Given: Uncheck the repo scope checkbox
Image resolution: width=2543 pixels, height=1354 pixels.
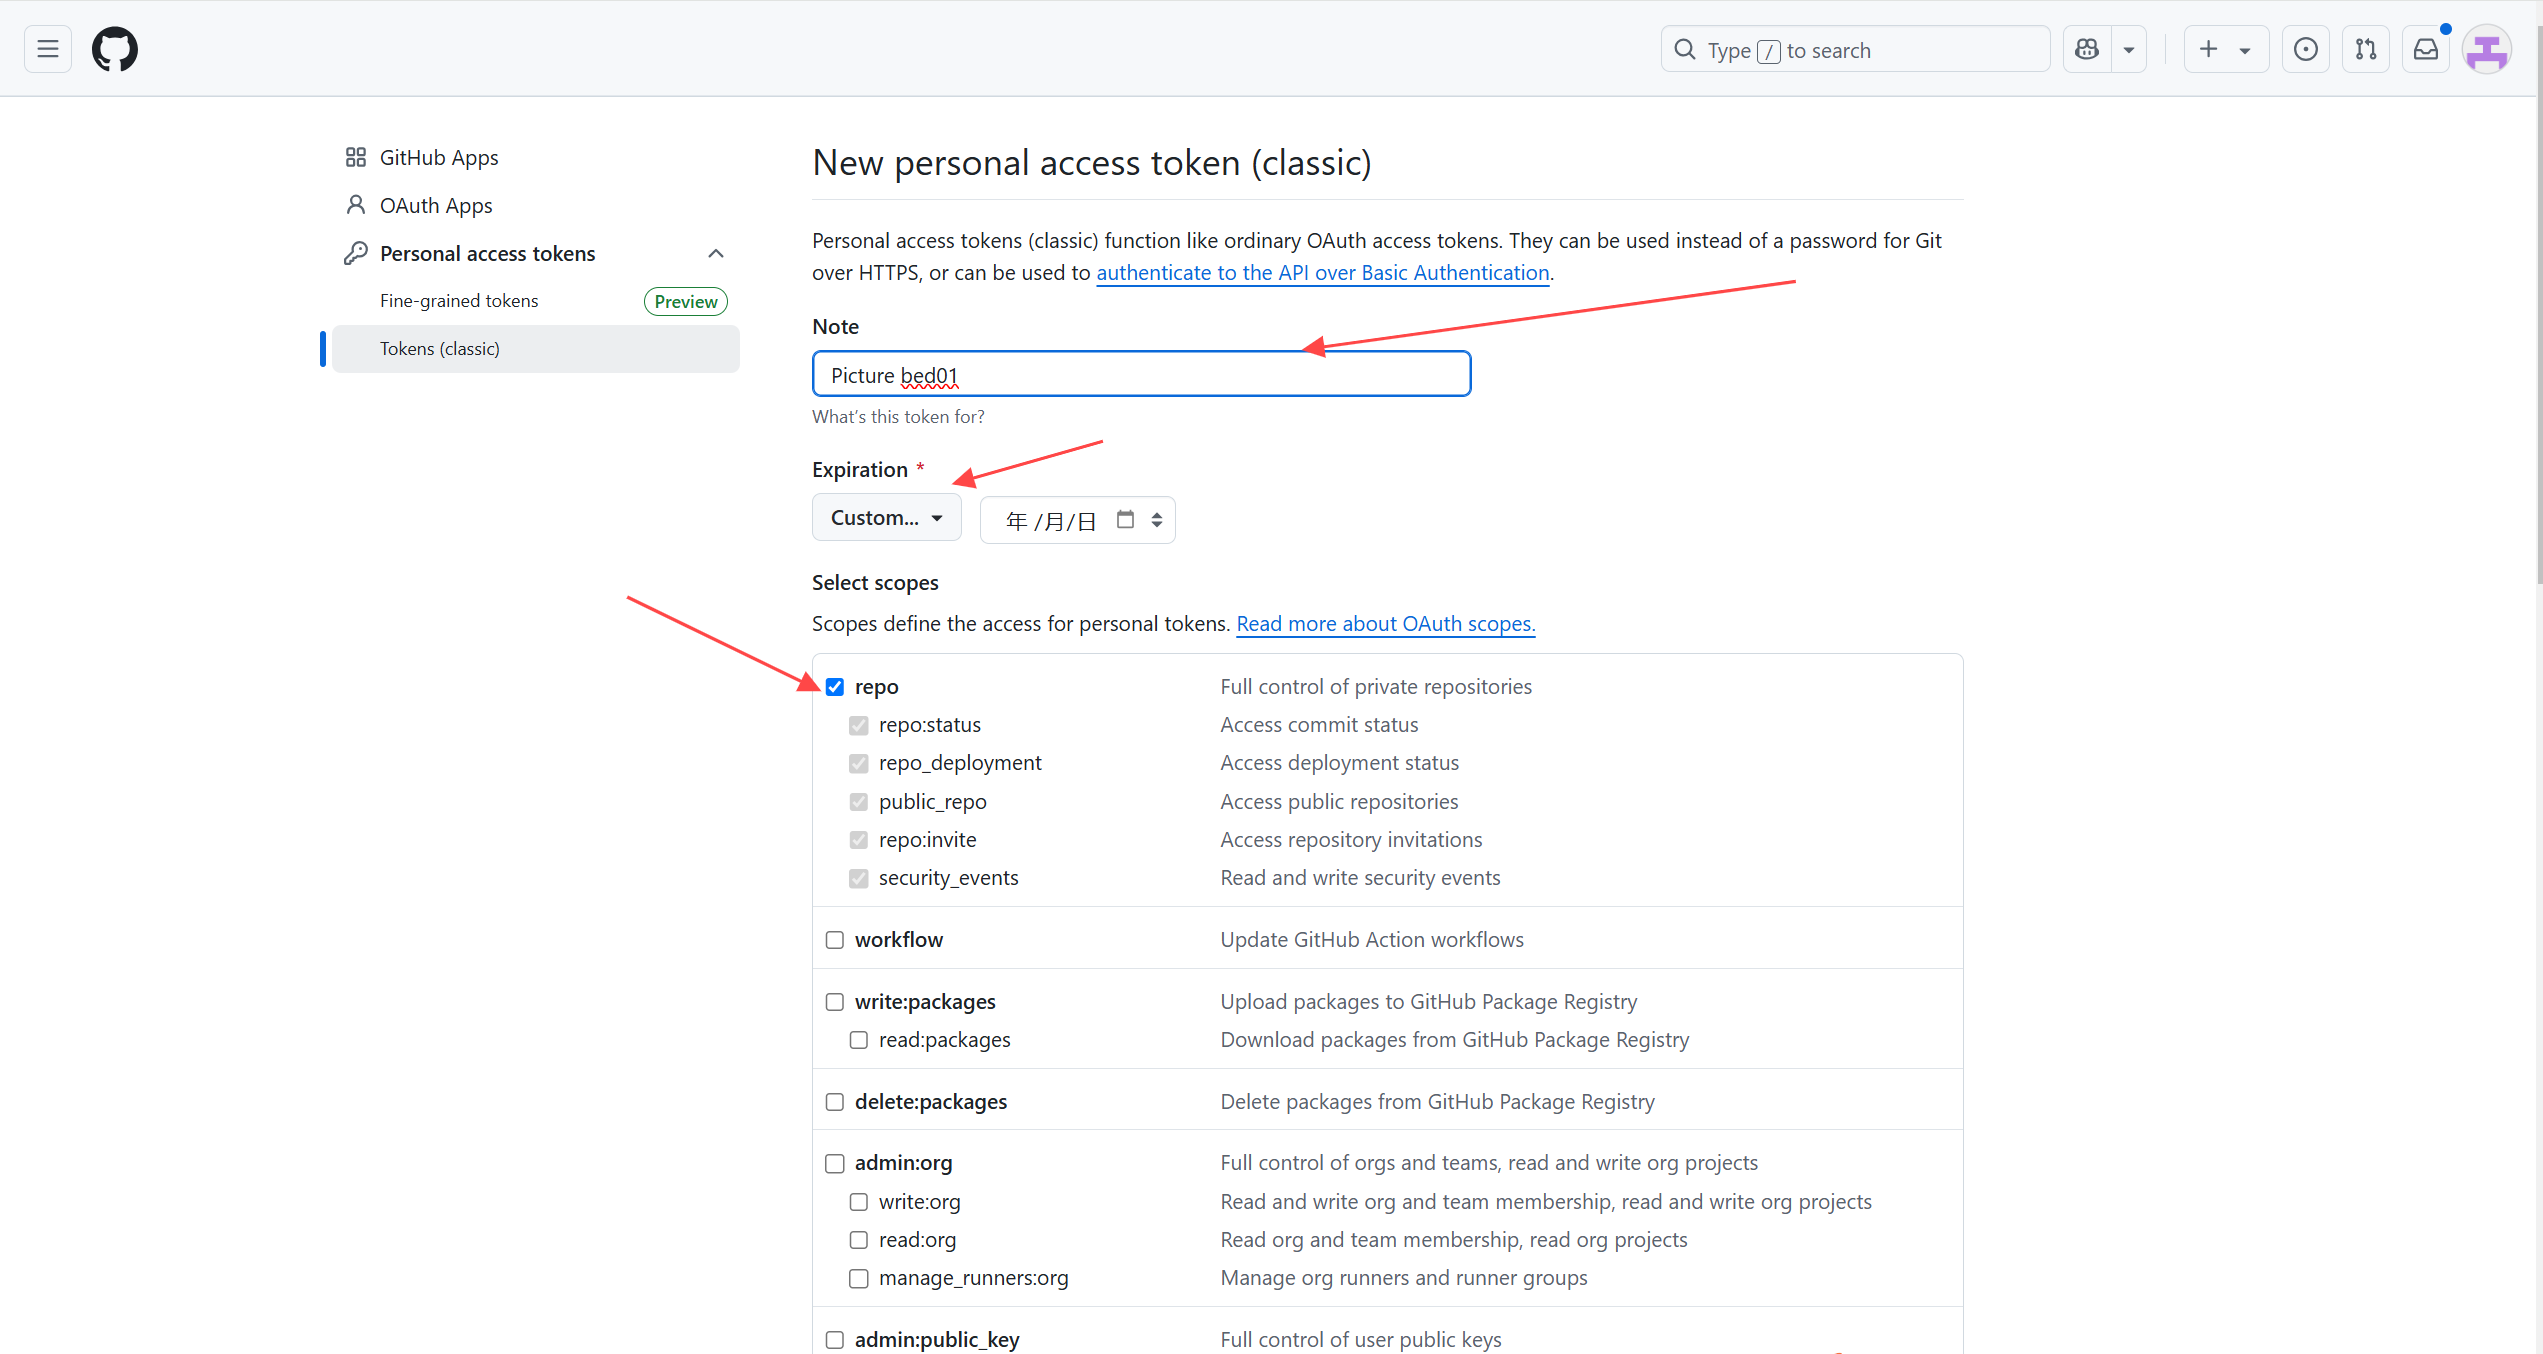Looking at the screenshot, I should (835, 687).
